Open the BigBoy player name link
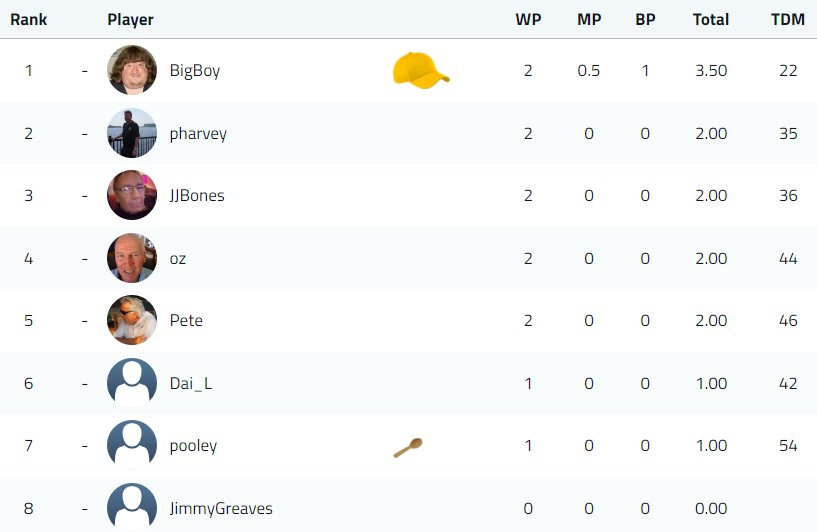Viewport: 817px width, 532px height. click(x=195, y=71)
